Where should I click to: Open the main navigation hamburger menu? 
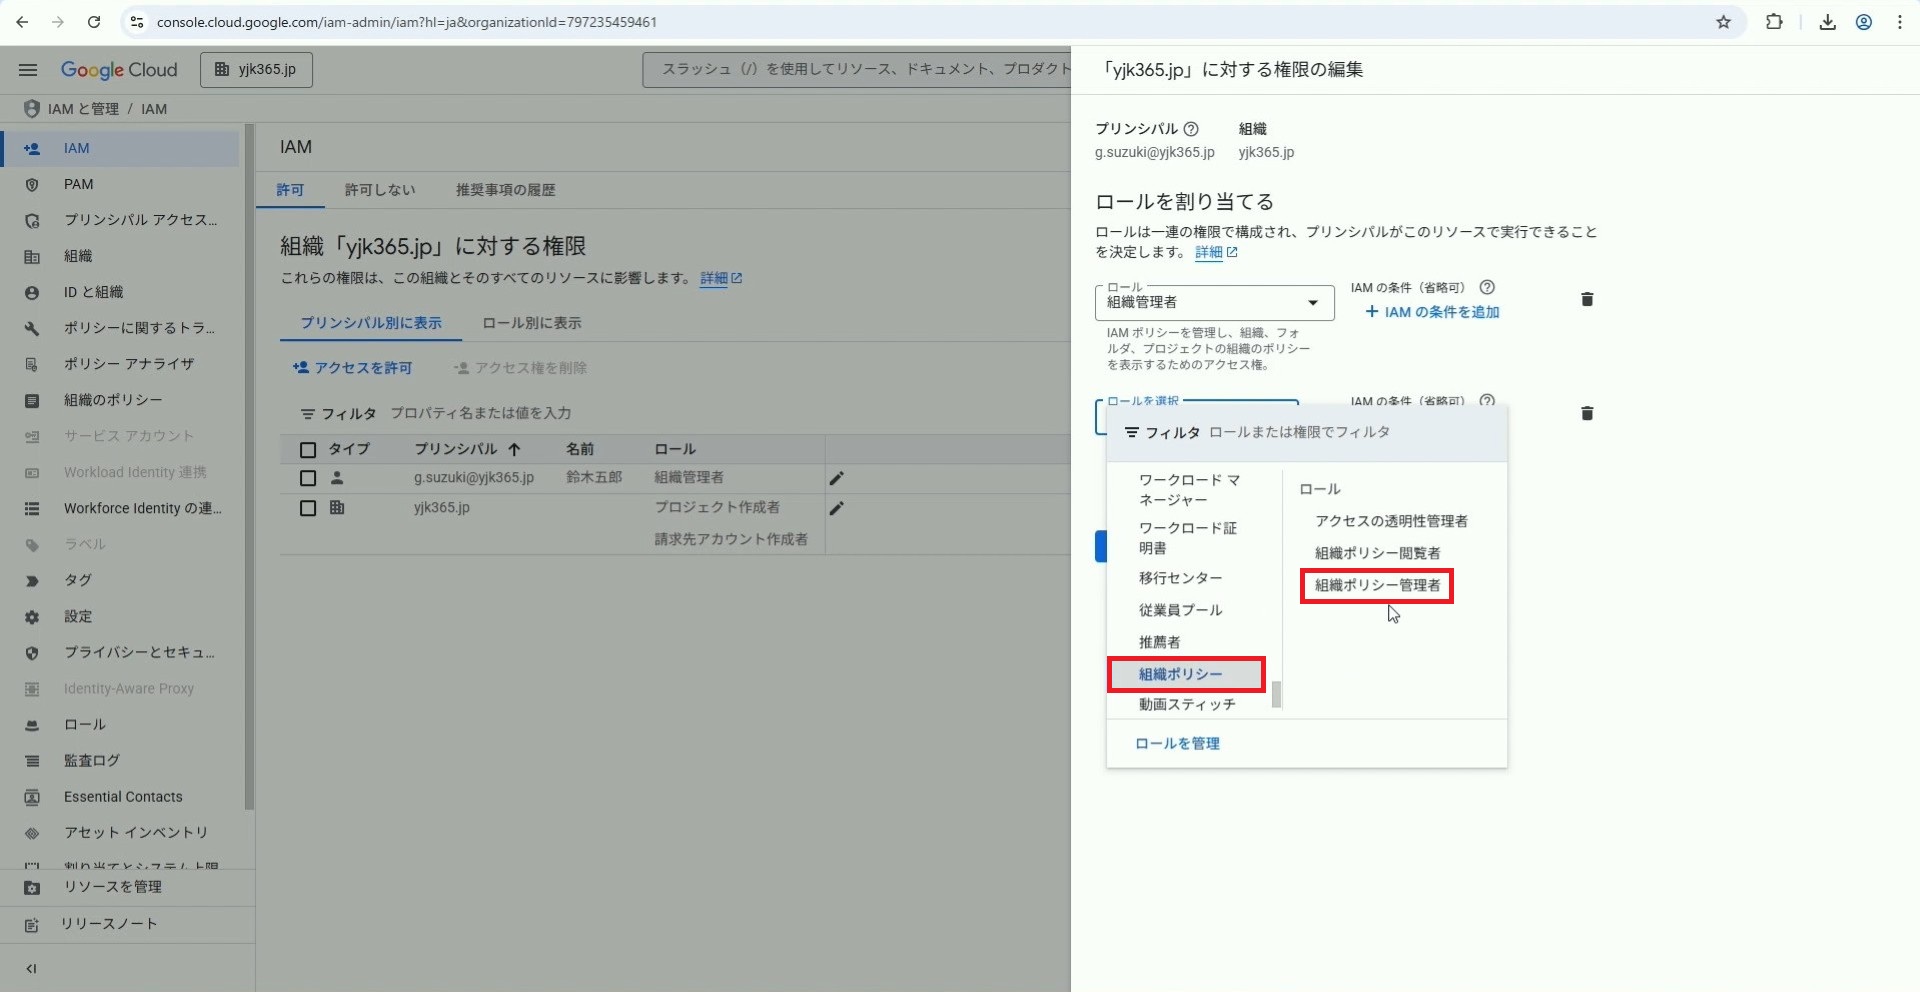(x=28, y=70)
